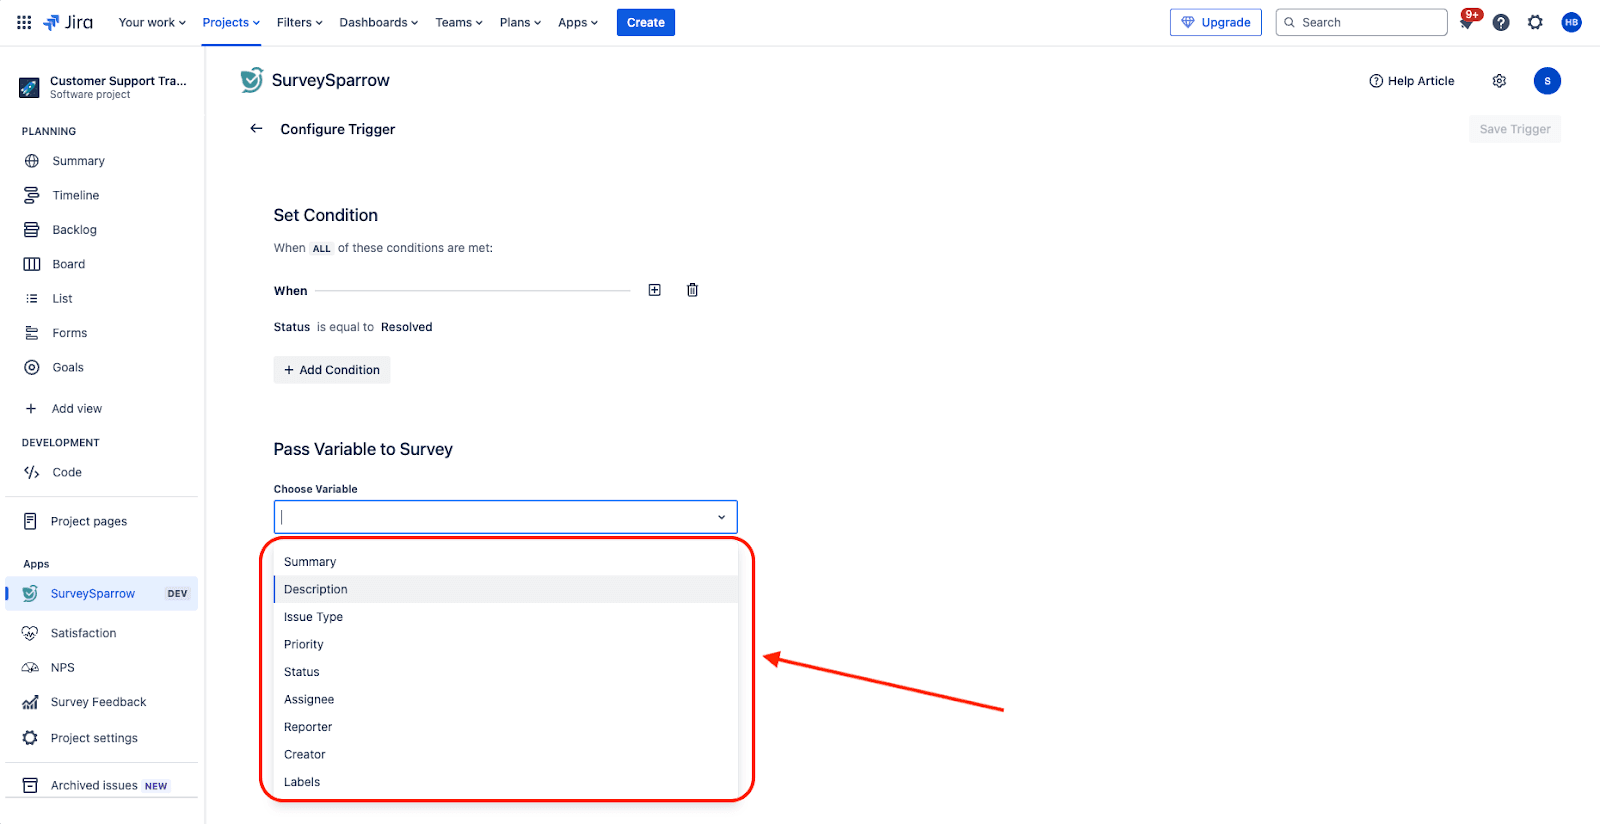The image size is (1600, 824).
Task: Go back using the left arrow icon
Action: tap(256, 129)
